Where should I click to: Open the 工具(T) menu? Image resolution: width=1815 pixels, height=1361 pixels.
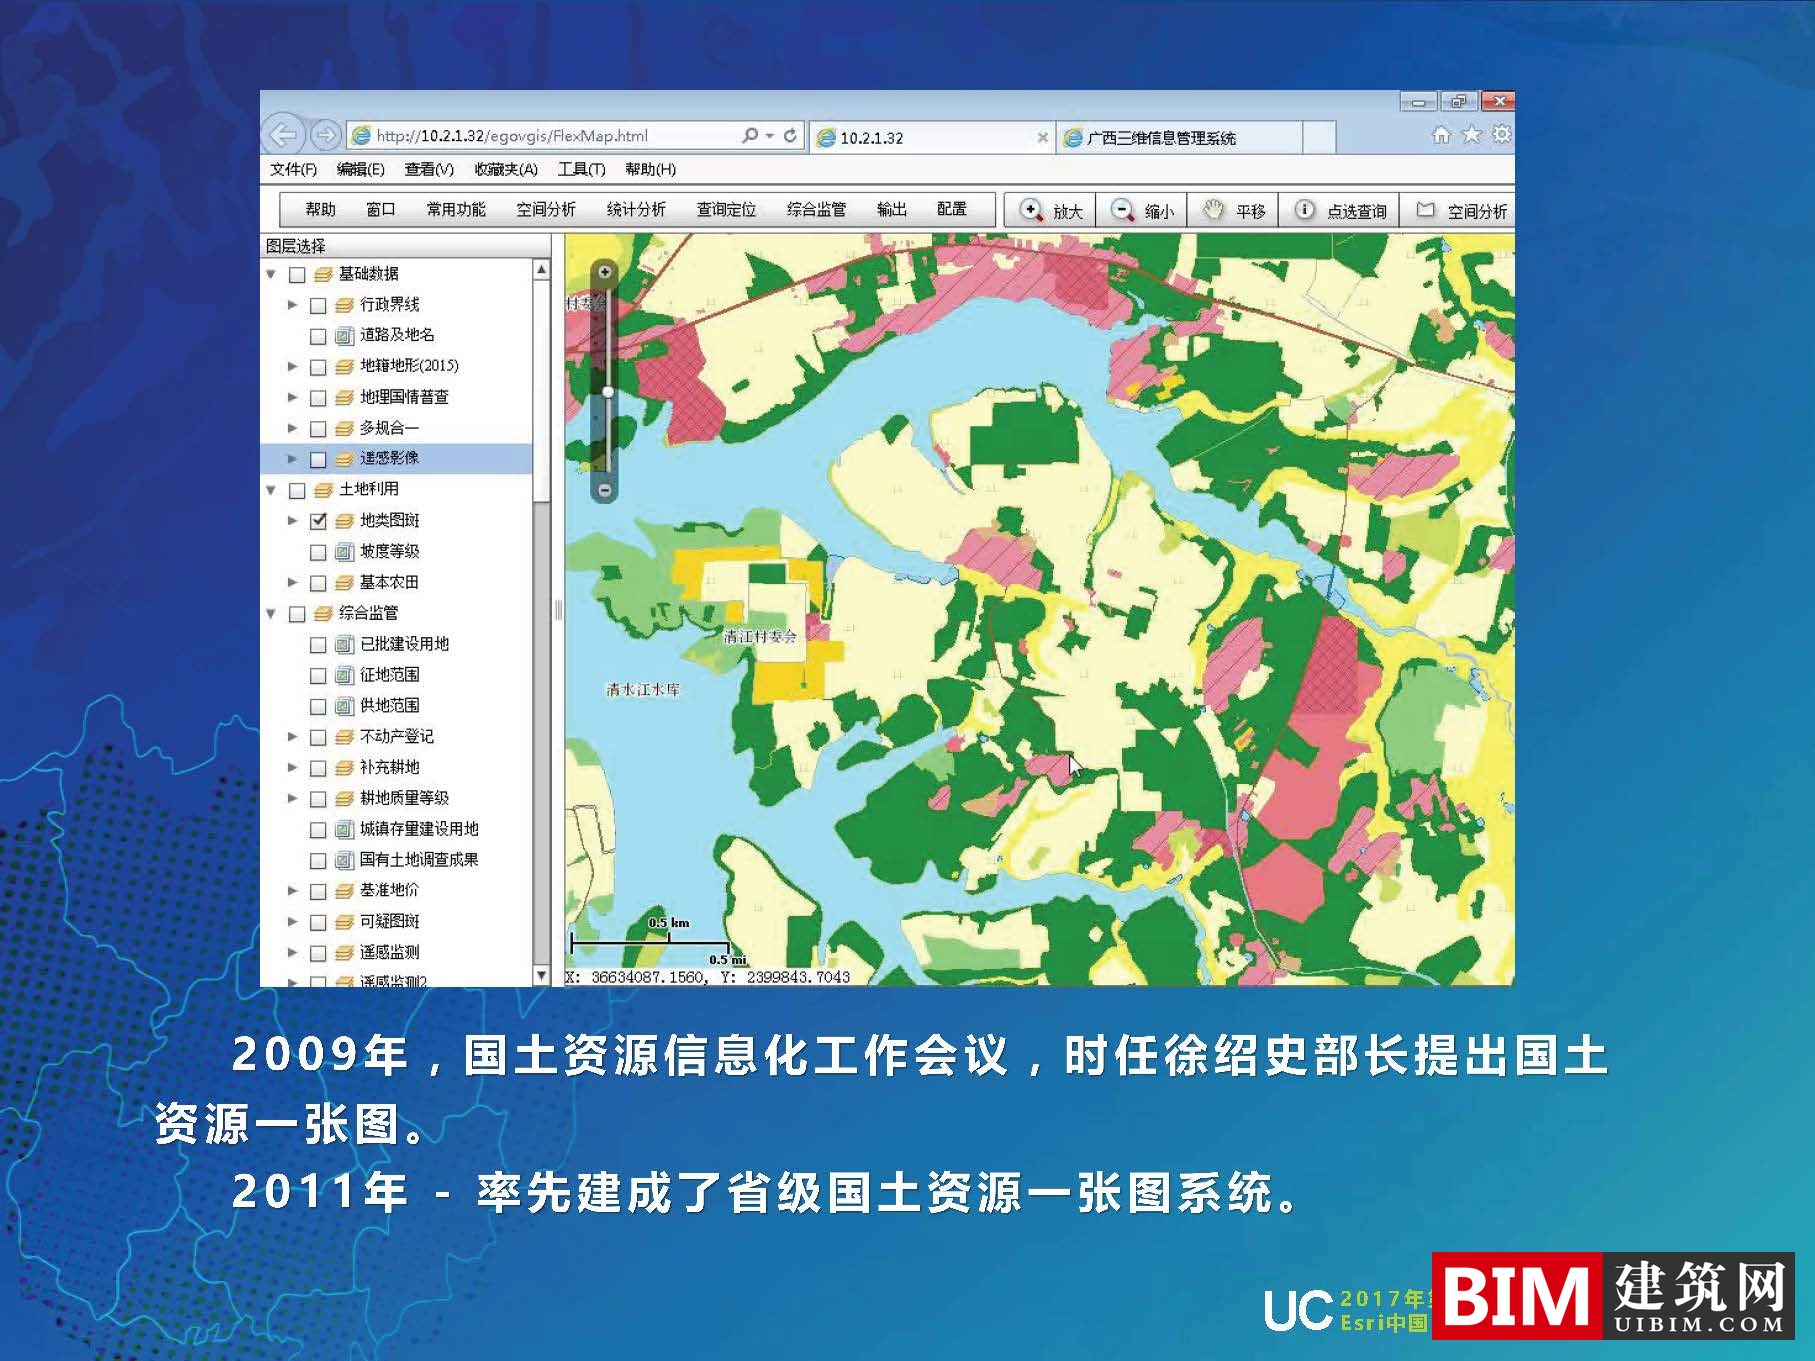pos(581,170)
